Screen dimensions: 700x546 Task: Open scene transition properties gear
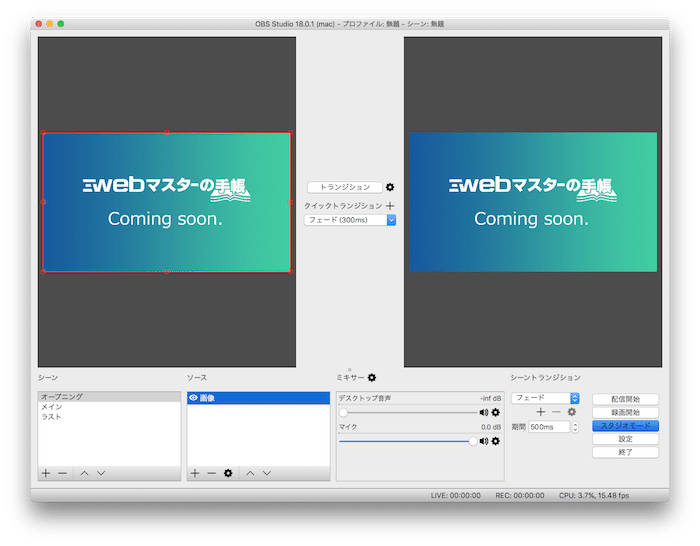tap(572, 412)
